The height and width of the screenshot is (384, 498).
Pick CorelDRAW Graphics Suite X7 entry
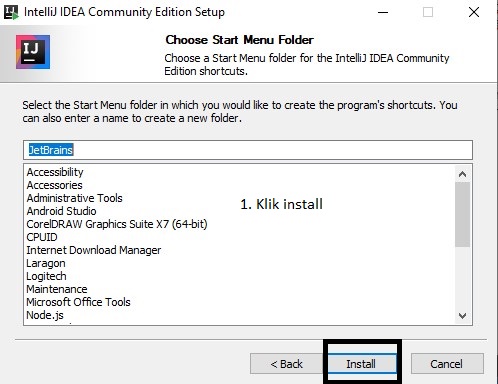[117, 224]
